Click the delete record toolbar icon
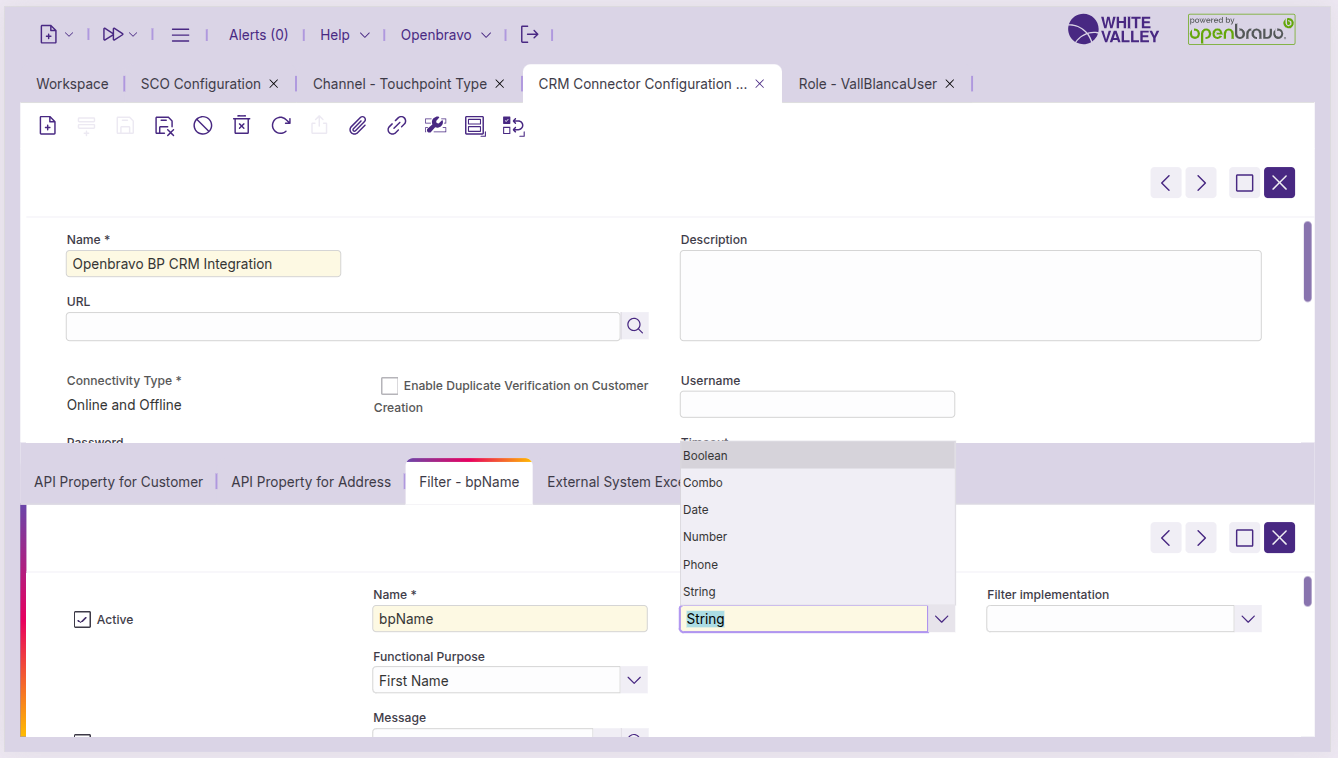 point(241,125)
